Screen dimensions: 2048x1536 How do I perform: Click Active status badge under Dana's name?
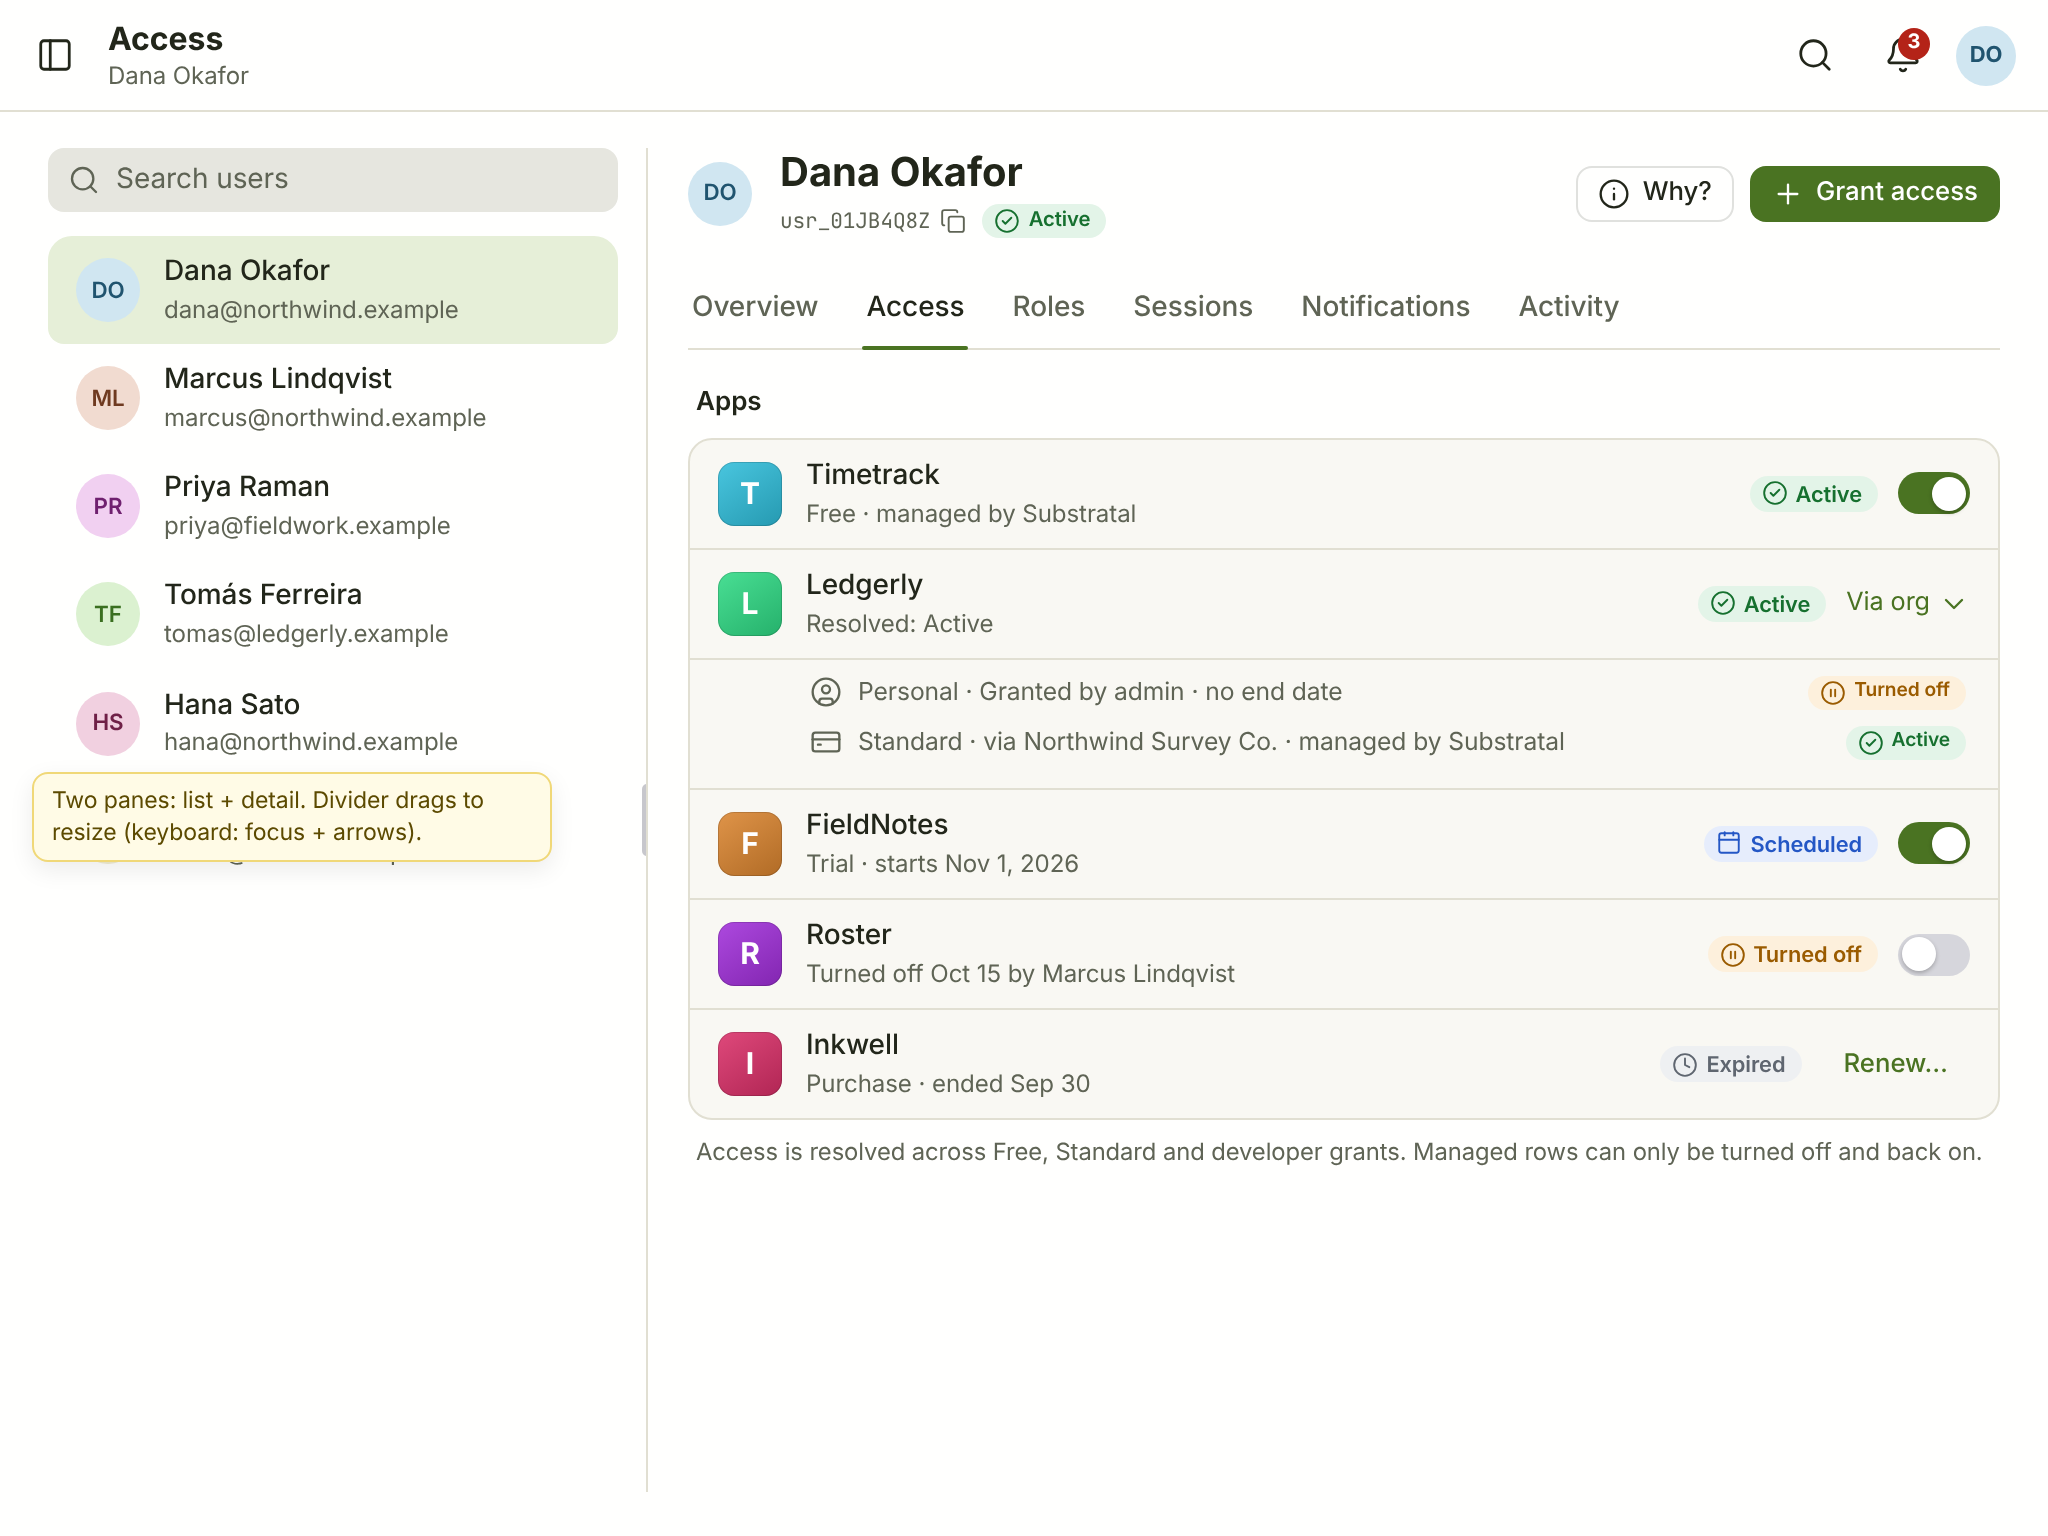click(1043, 220)
